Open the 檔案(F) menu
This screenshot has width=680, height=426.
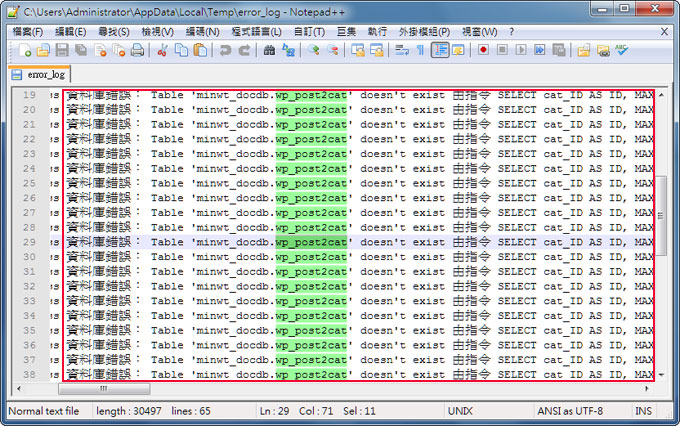(x=28, y=32)
